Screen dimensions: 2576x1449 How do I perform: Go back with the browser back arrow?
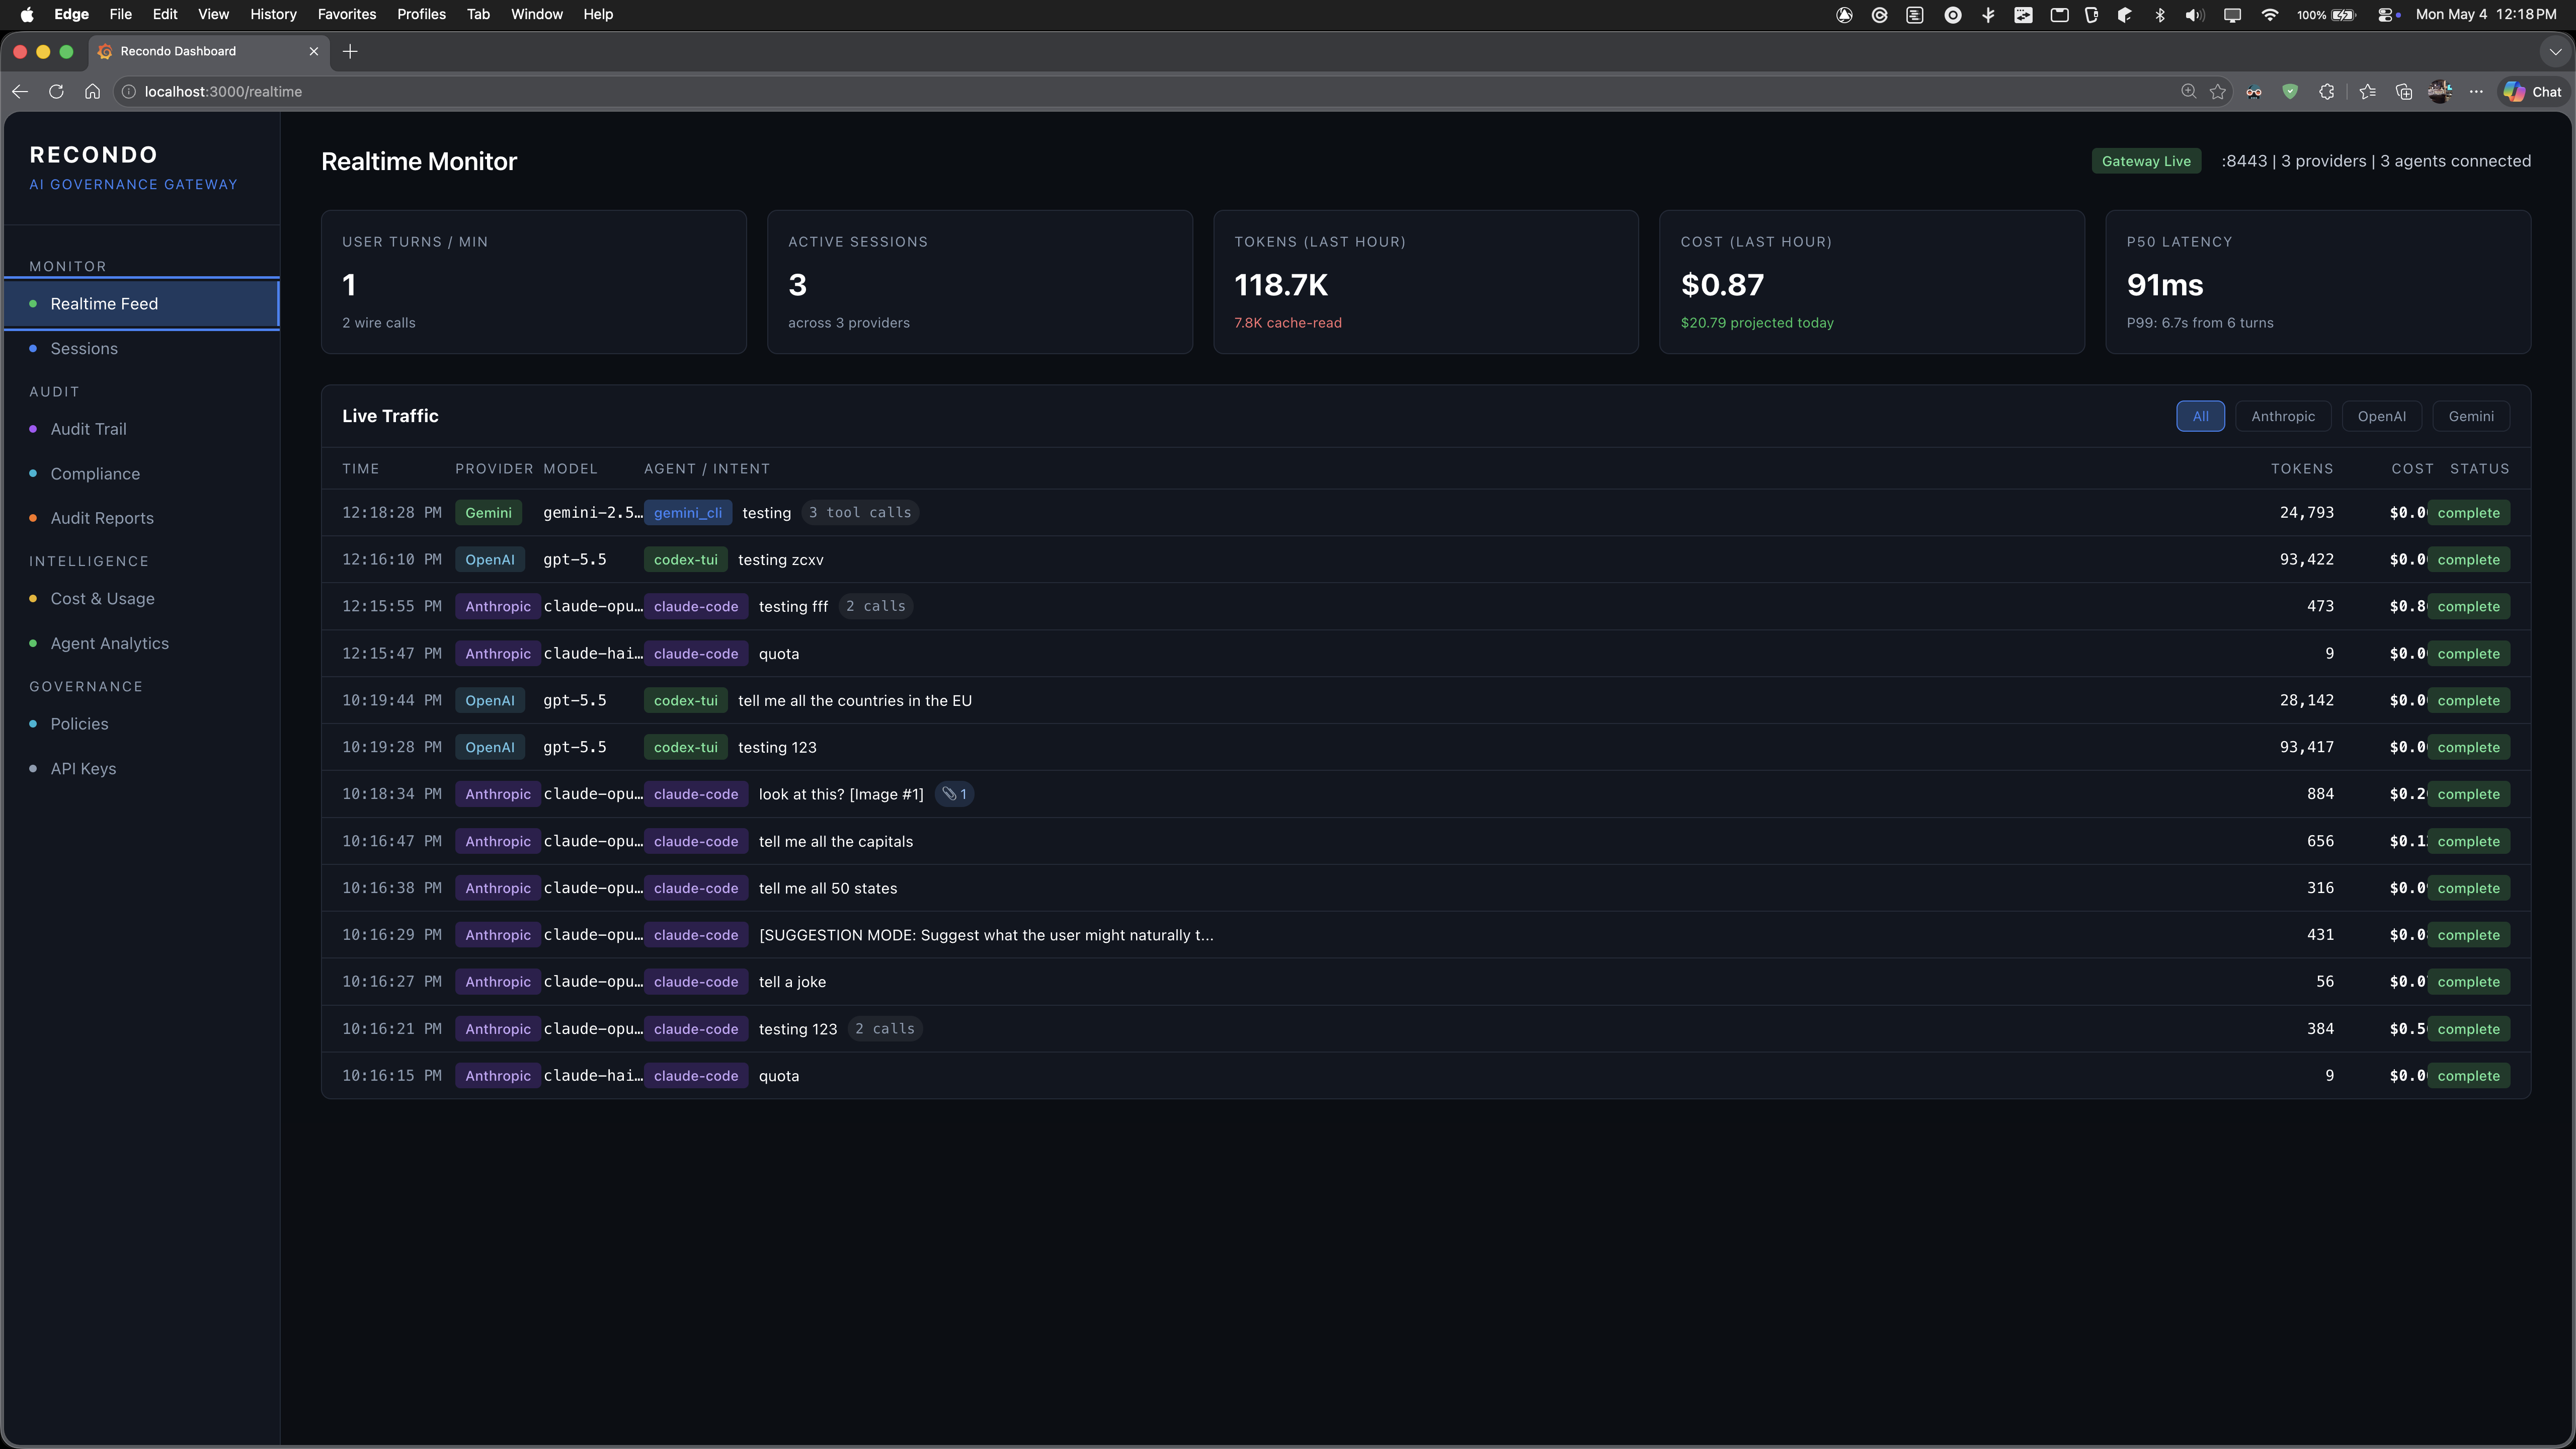(20, 91)
